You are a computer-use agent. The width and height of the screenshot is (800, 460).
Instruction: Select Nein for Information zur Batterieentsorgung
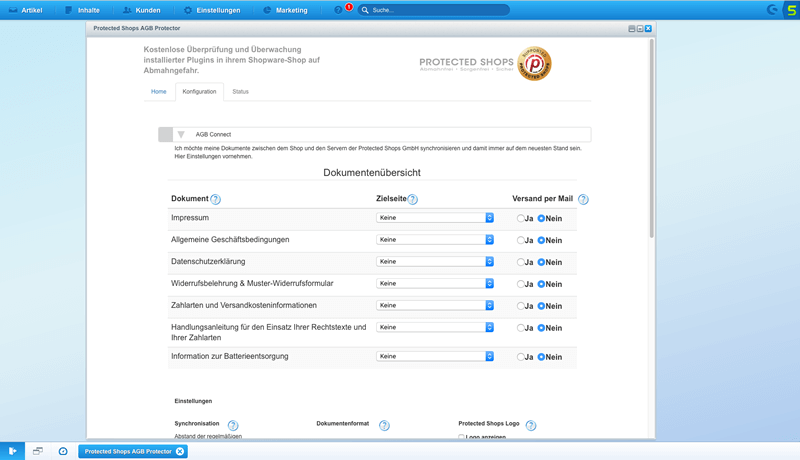pos(541,357)
